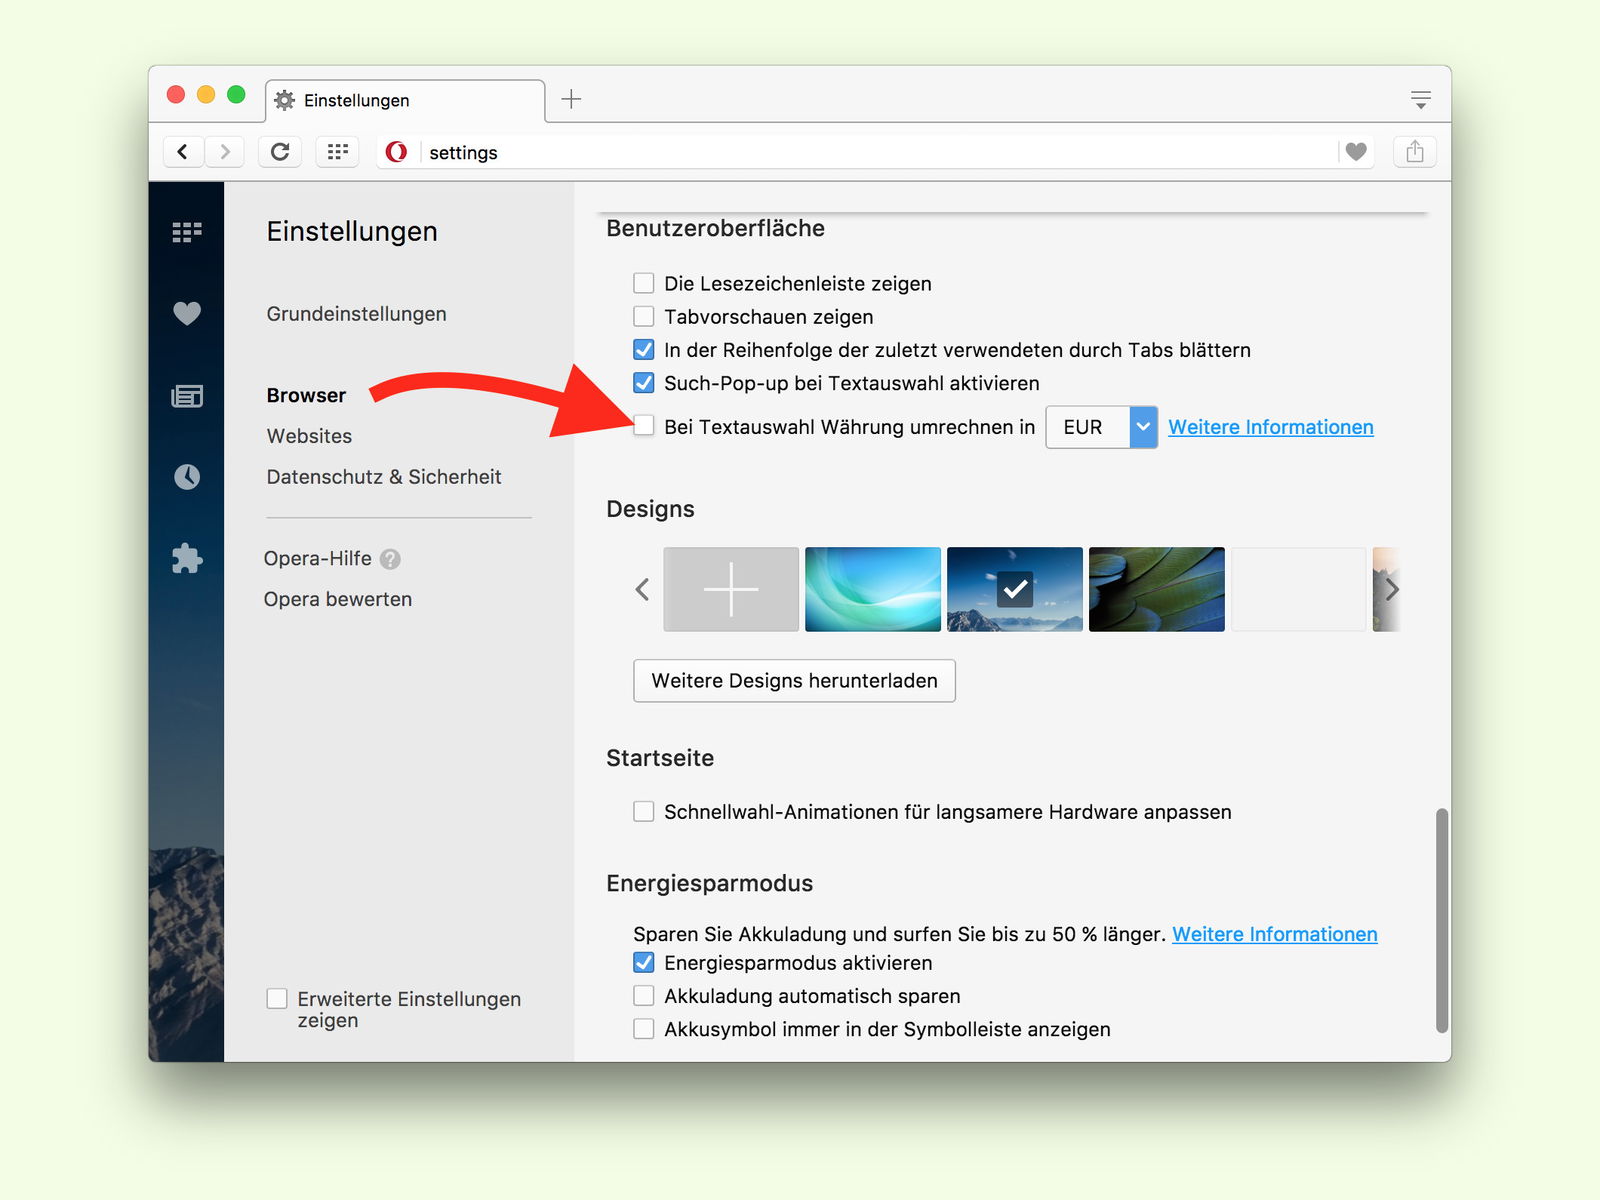Open Opera-Hilfe link
The height and width of the screenshot is (1200, 1600).
pos(317,558)
